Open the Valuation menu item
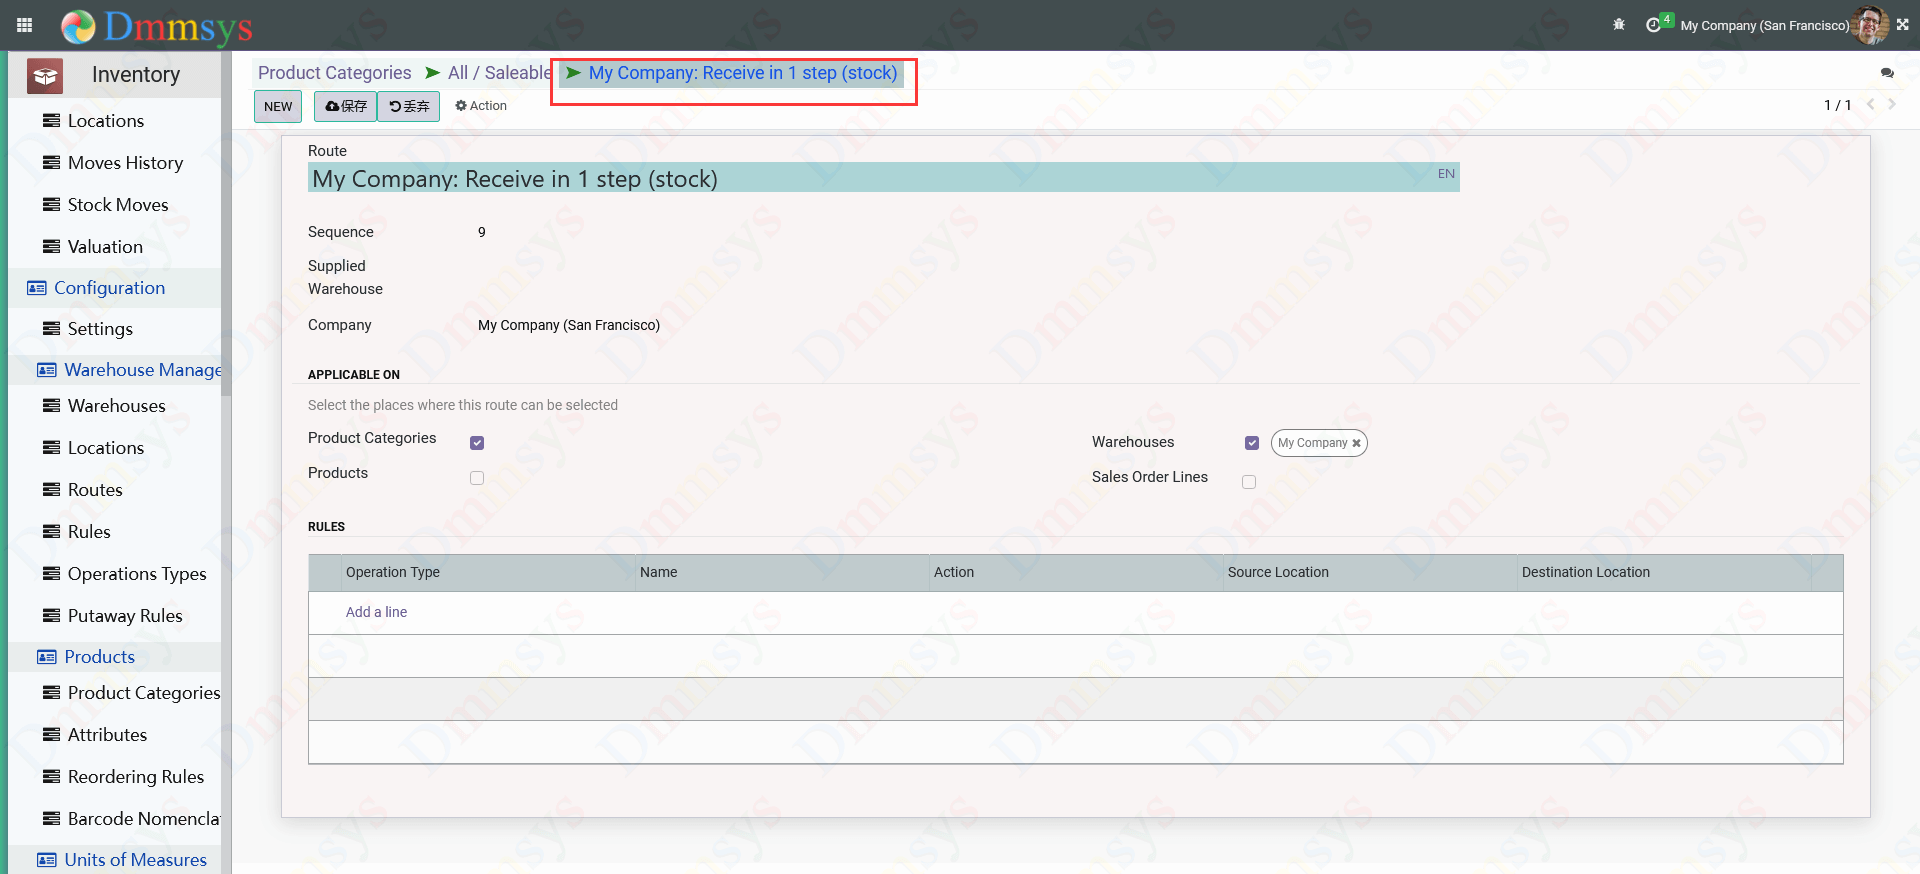This screenshot has width=1920, height=874. (105, 246)
